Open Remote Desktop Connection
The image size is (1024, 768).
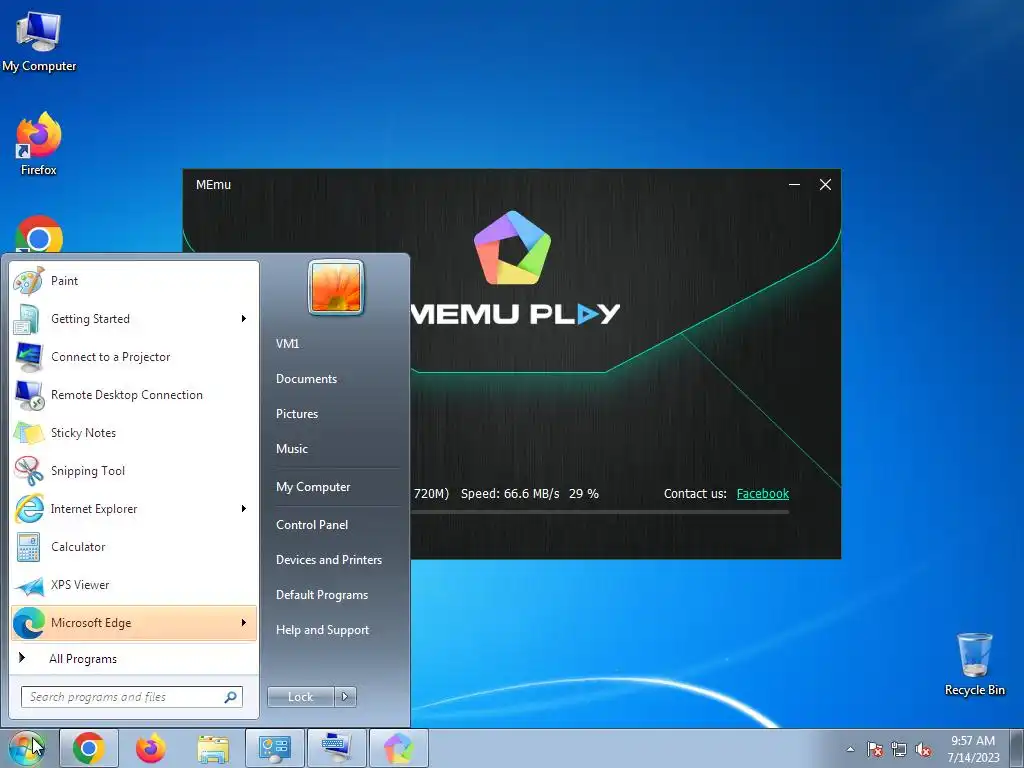pyautogui.click(x=134, y=395)
